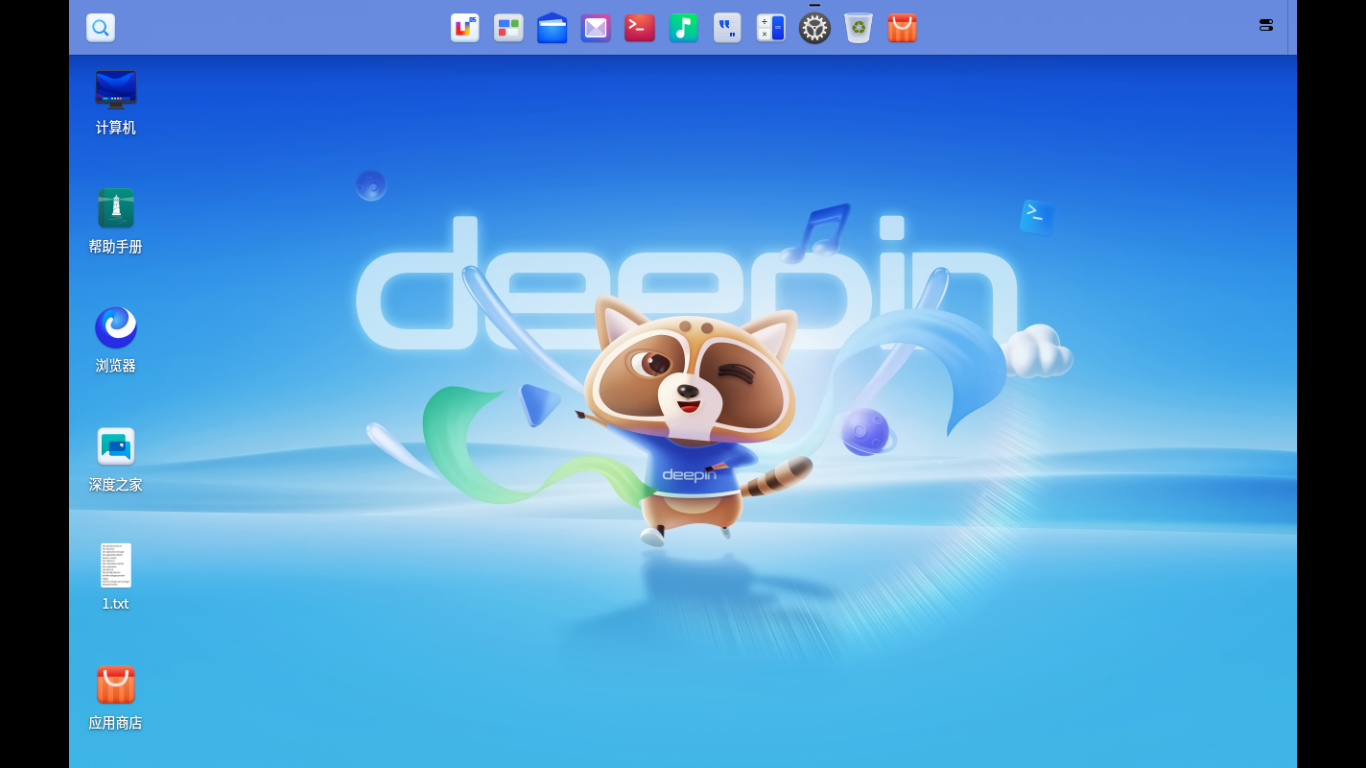
Task: Select the 计算机 desktop icon
Action: tap(116, 102)
